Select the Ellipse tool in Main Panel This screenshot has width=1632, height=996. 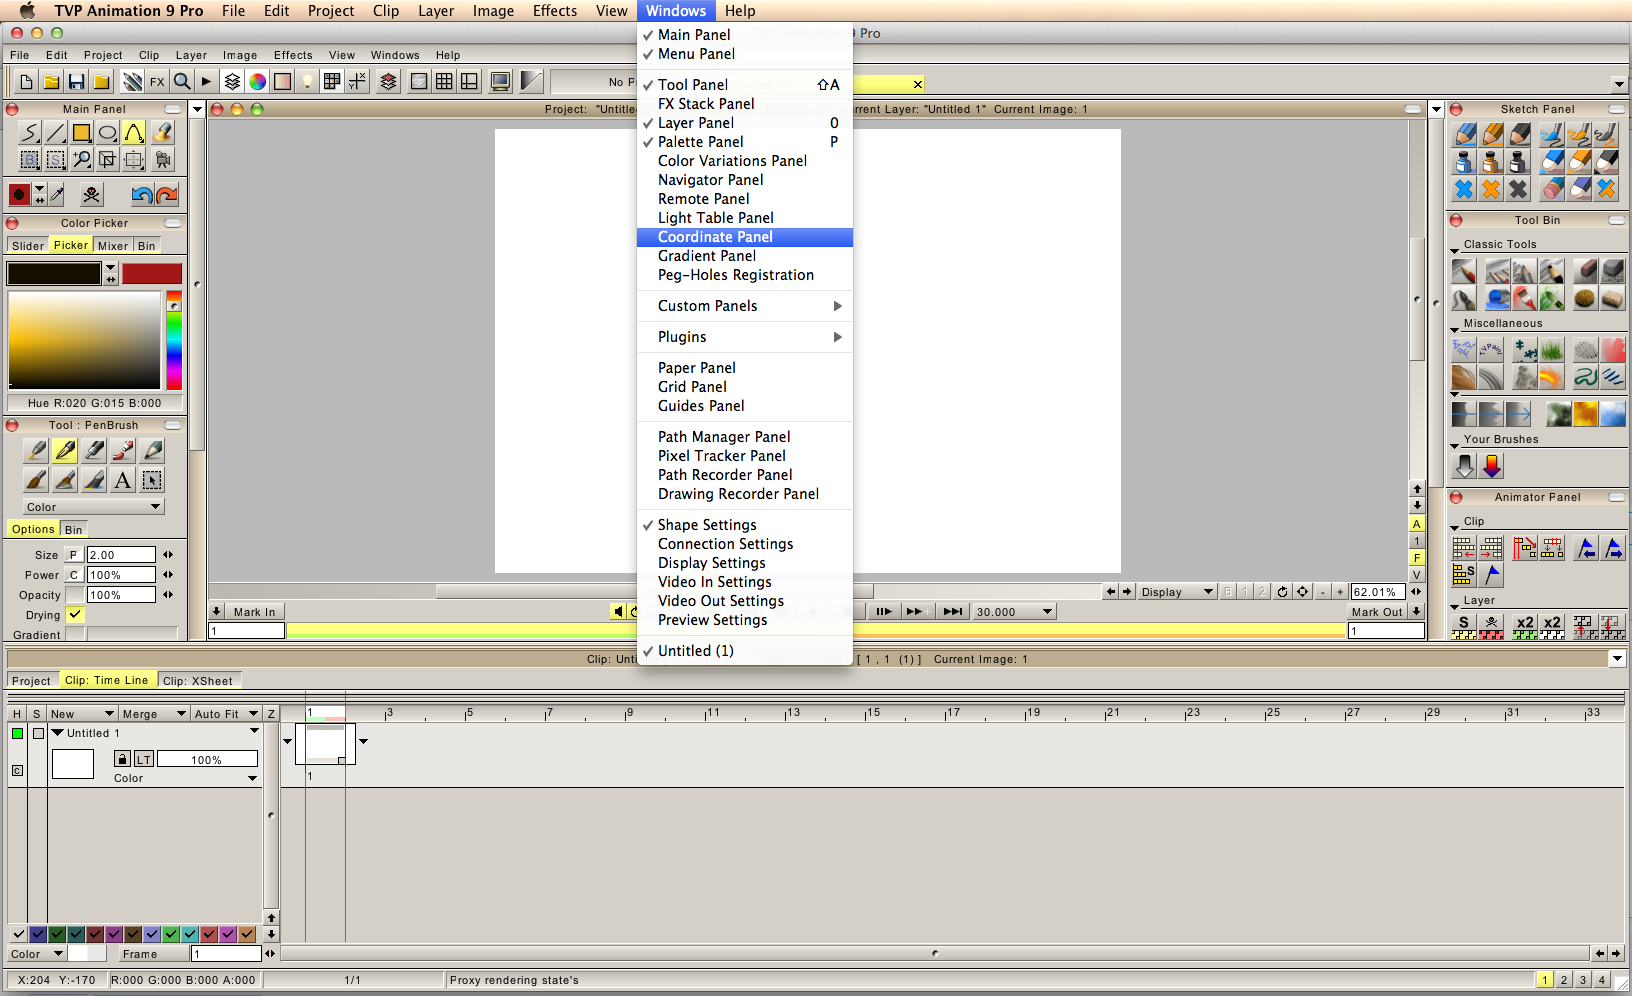pos(108,132)
